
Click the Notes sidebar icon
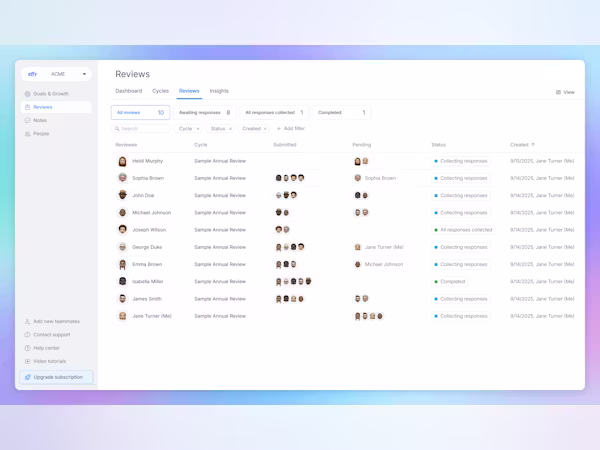tap(28, 120)
